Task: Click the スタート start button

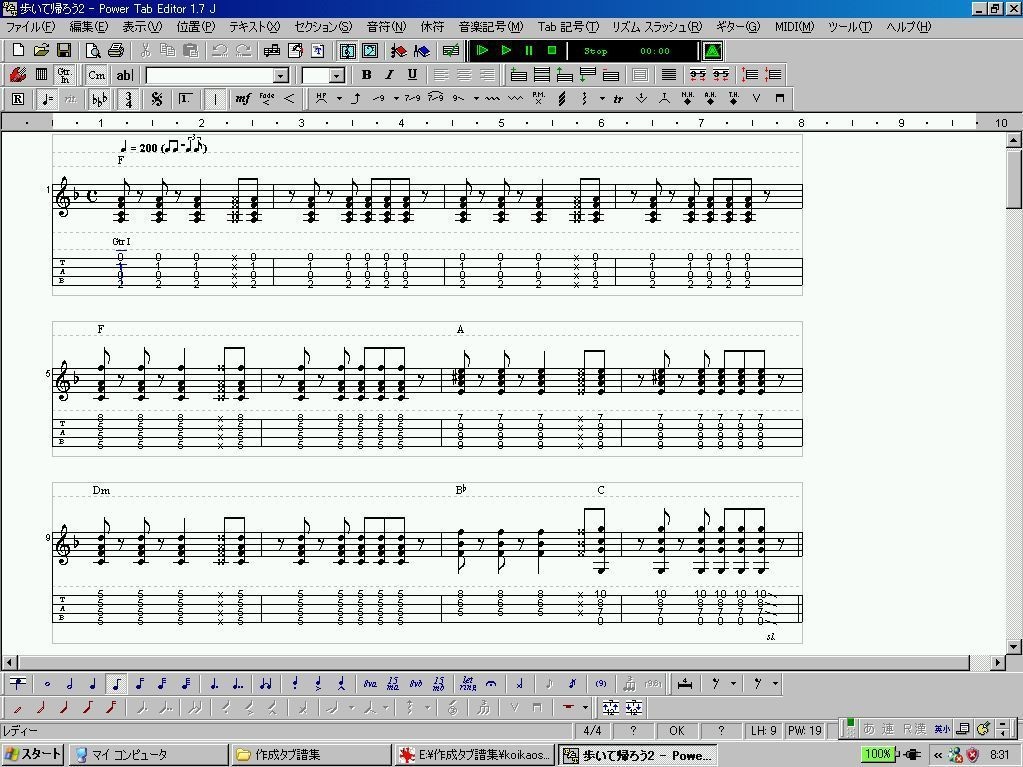Action: pos(33,755)
